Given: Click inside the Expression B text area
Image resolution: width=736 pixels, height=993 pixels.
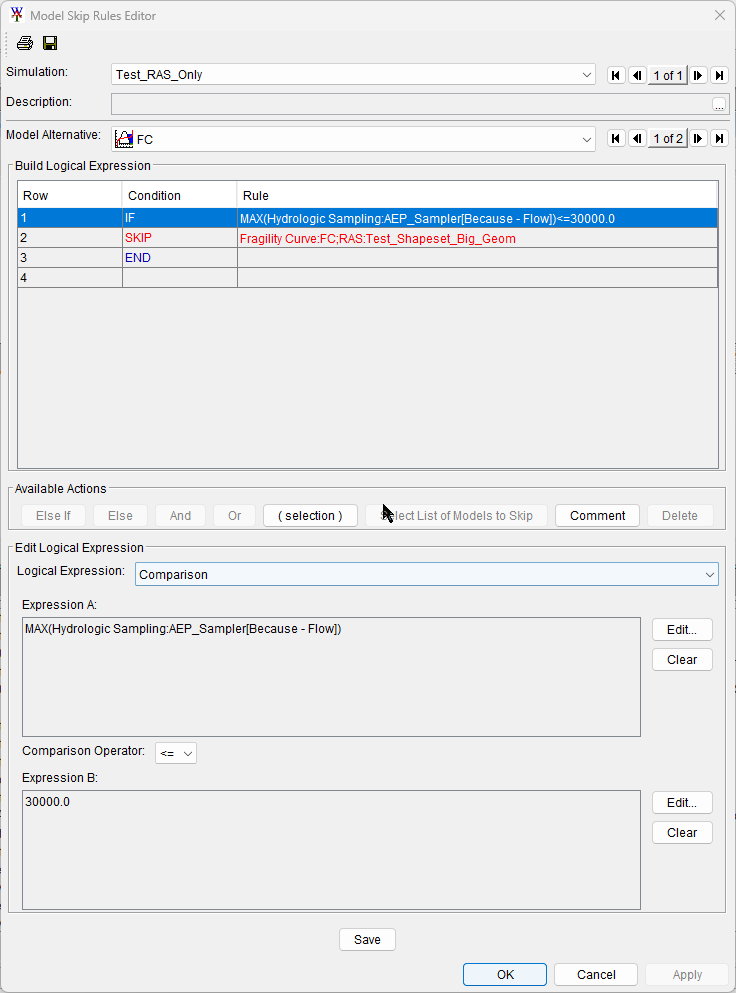Looking at the screenshot, I should (330, 850).
